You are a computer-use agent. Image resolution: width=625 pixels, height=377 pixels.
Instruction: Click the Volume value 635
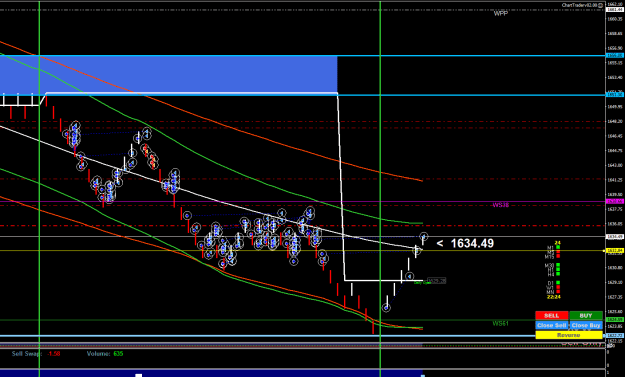click(x=118, y=353)
